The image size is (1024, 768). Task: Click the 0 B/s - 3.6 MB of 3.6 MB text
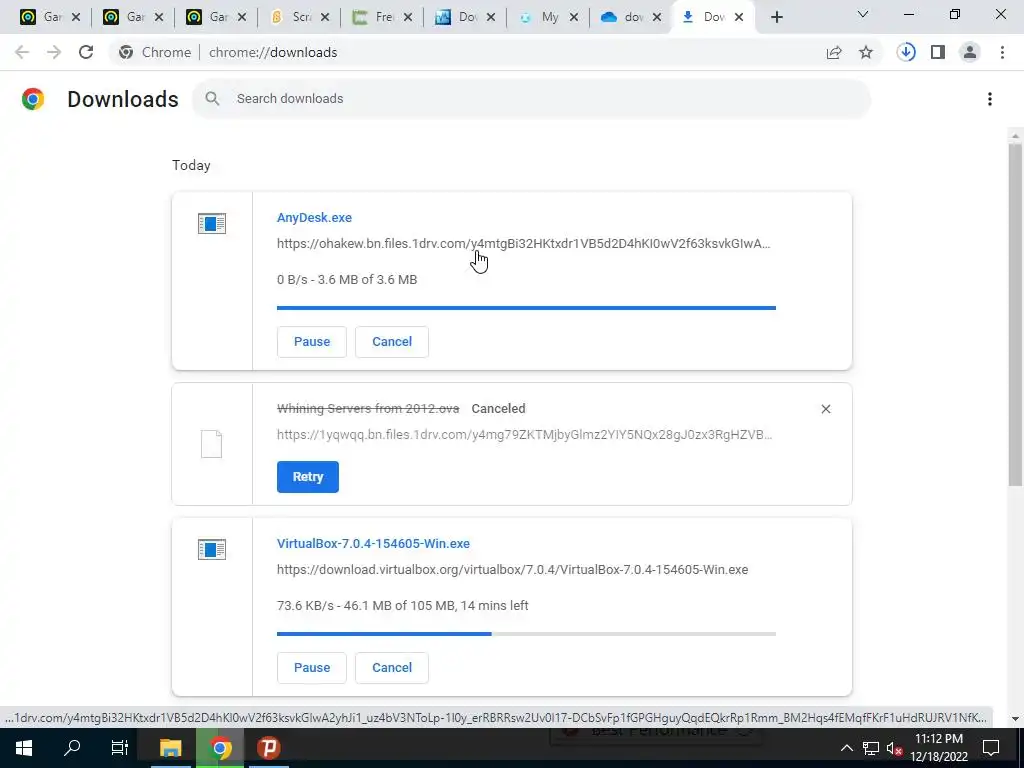tap(347, 280)
